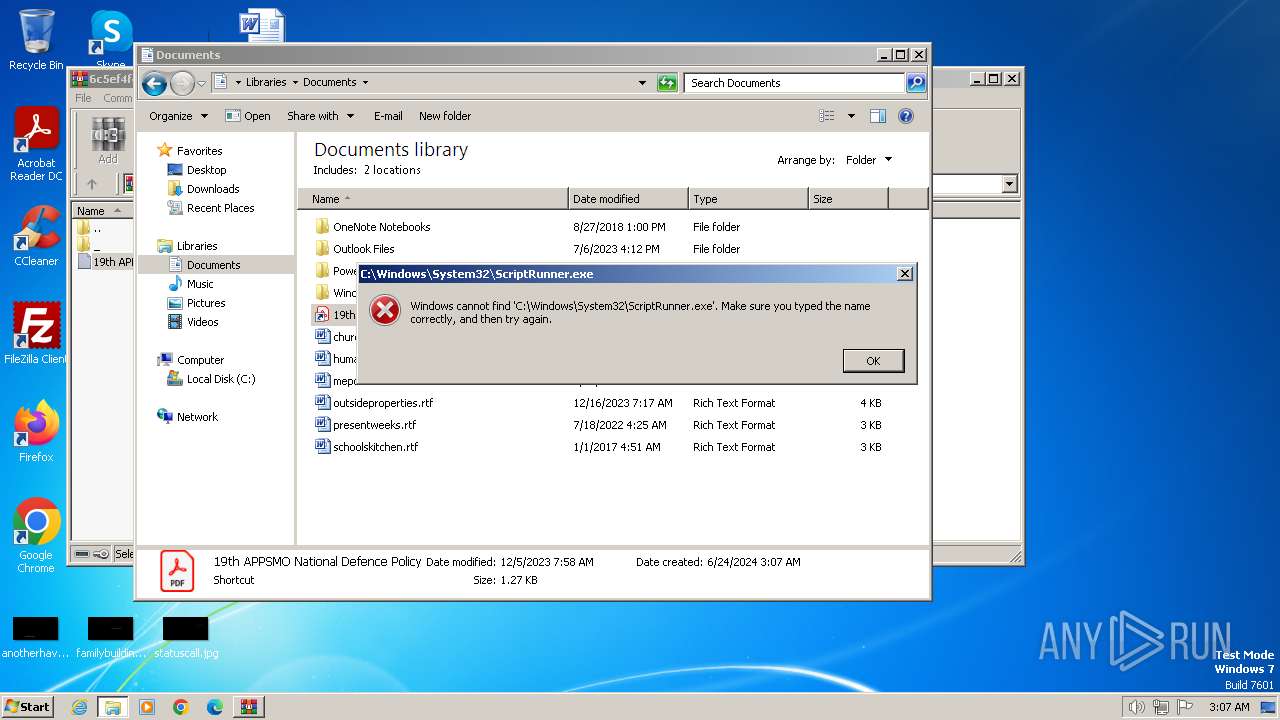This screenshot has width=1280, height=720.
Task: Switch to WinRAR taskbar window
Action: point(249,707)
